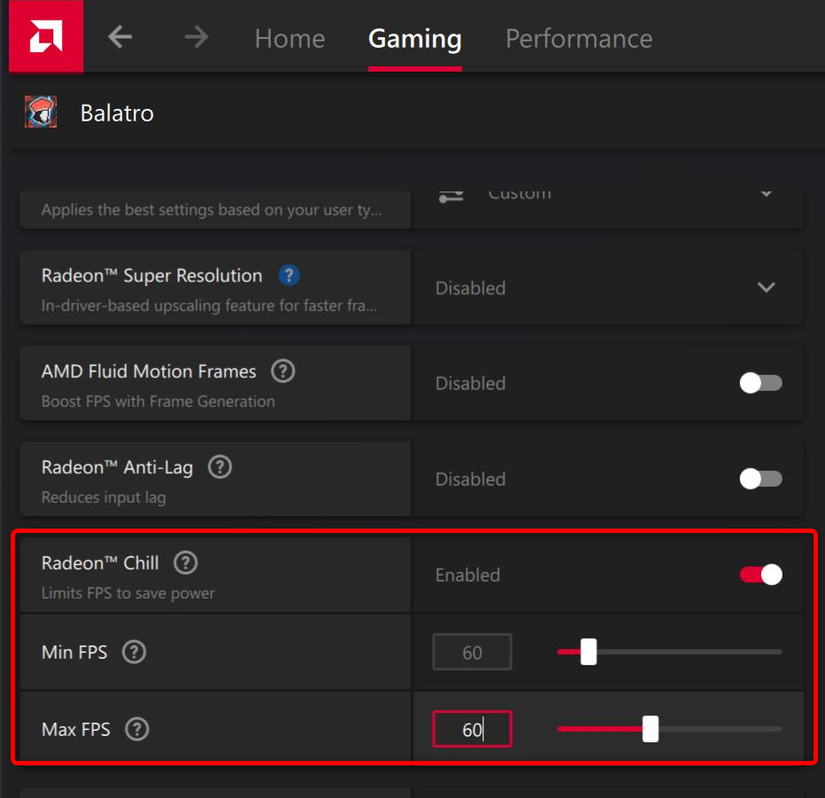The image size is (825, 798).
Task: Click the Balatro game icon
Action: coord(41,112)
